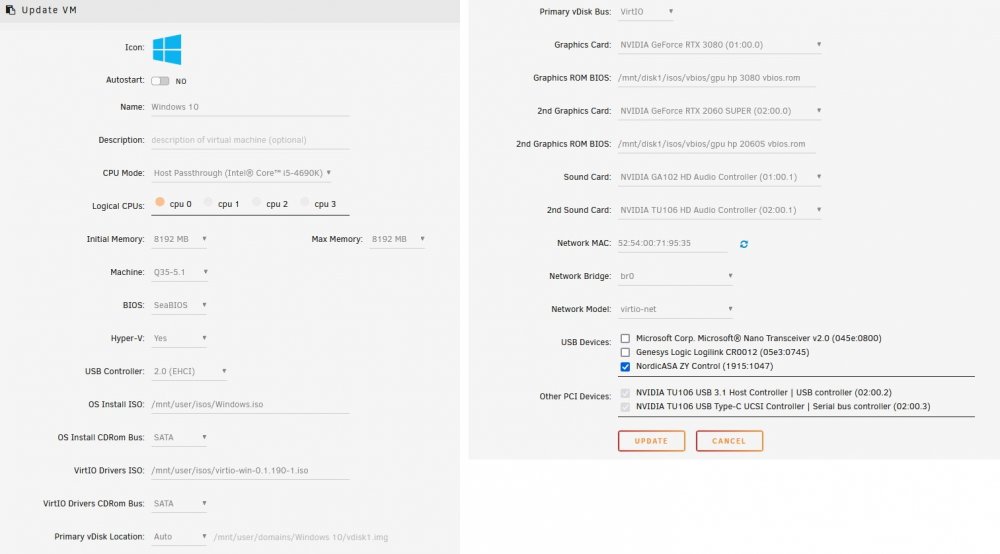Viewport: 1000px width, 554px height.
Task: Open the BIOS dropdown
Action: 179,305
